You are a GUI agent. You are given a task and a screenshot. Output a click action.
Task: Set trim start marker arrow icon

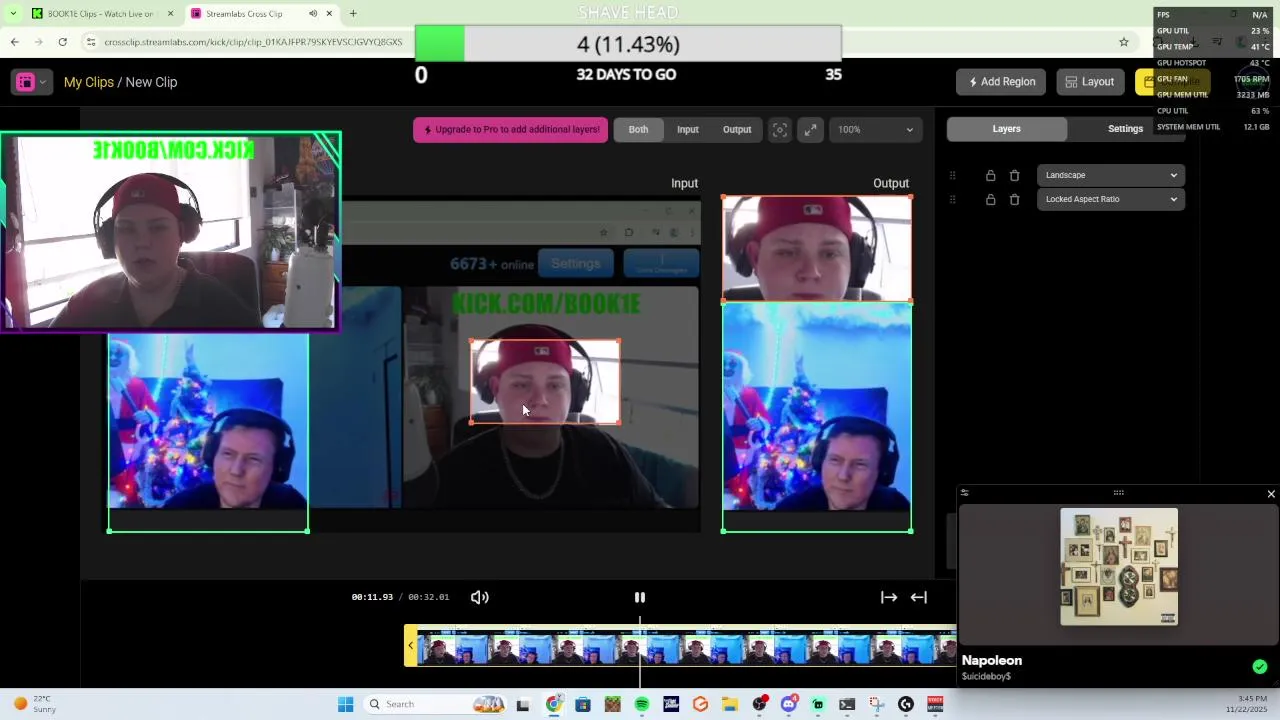point(889,597)
